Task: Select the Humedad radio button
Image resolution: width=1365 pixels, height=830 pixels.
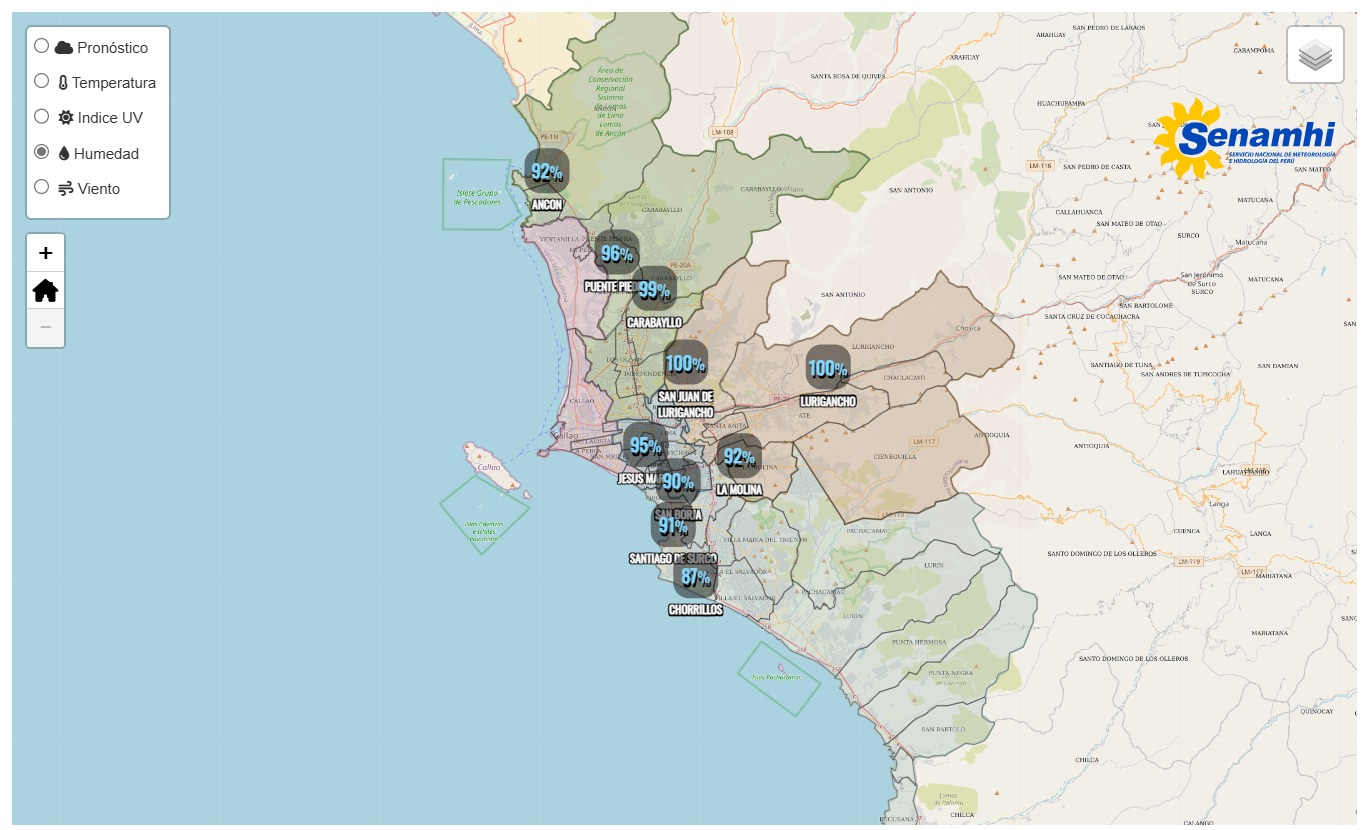Action: click(x=42, y=152)
